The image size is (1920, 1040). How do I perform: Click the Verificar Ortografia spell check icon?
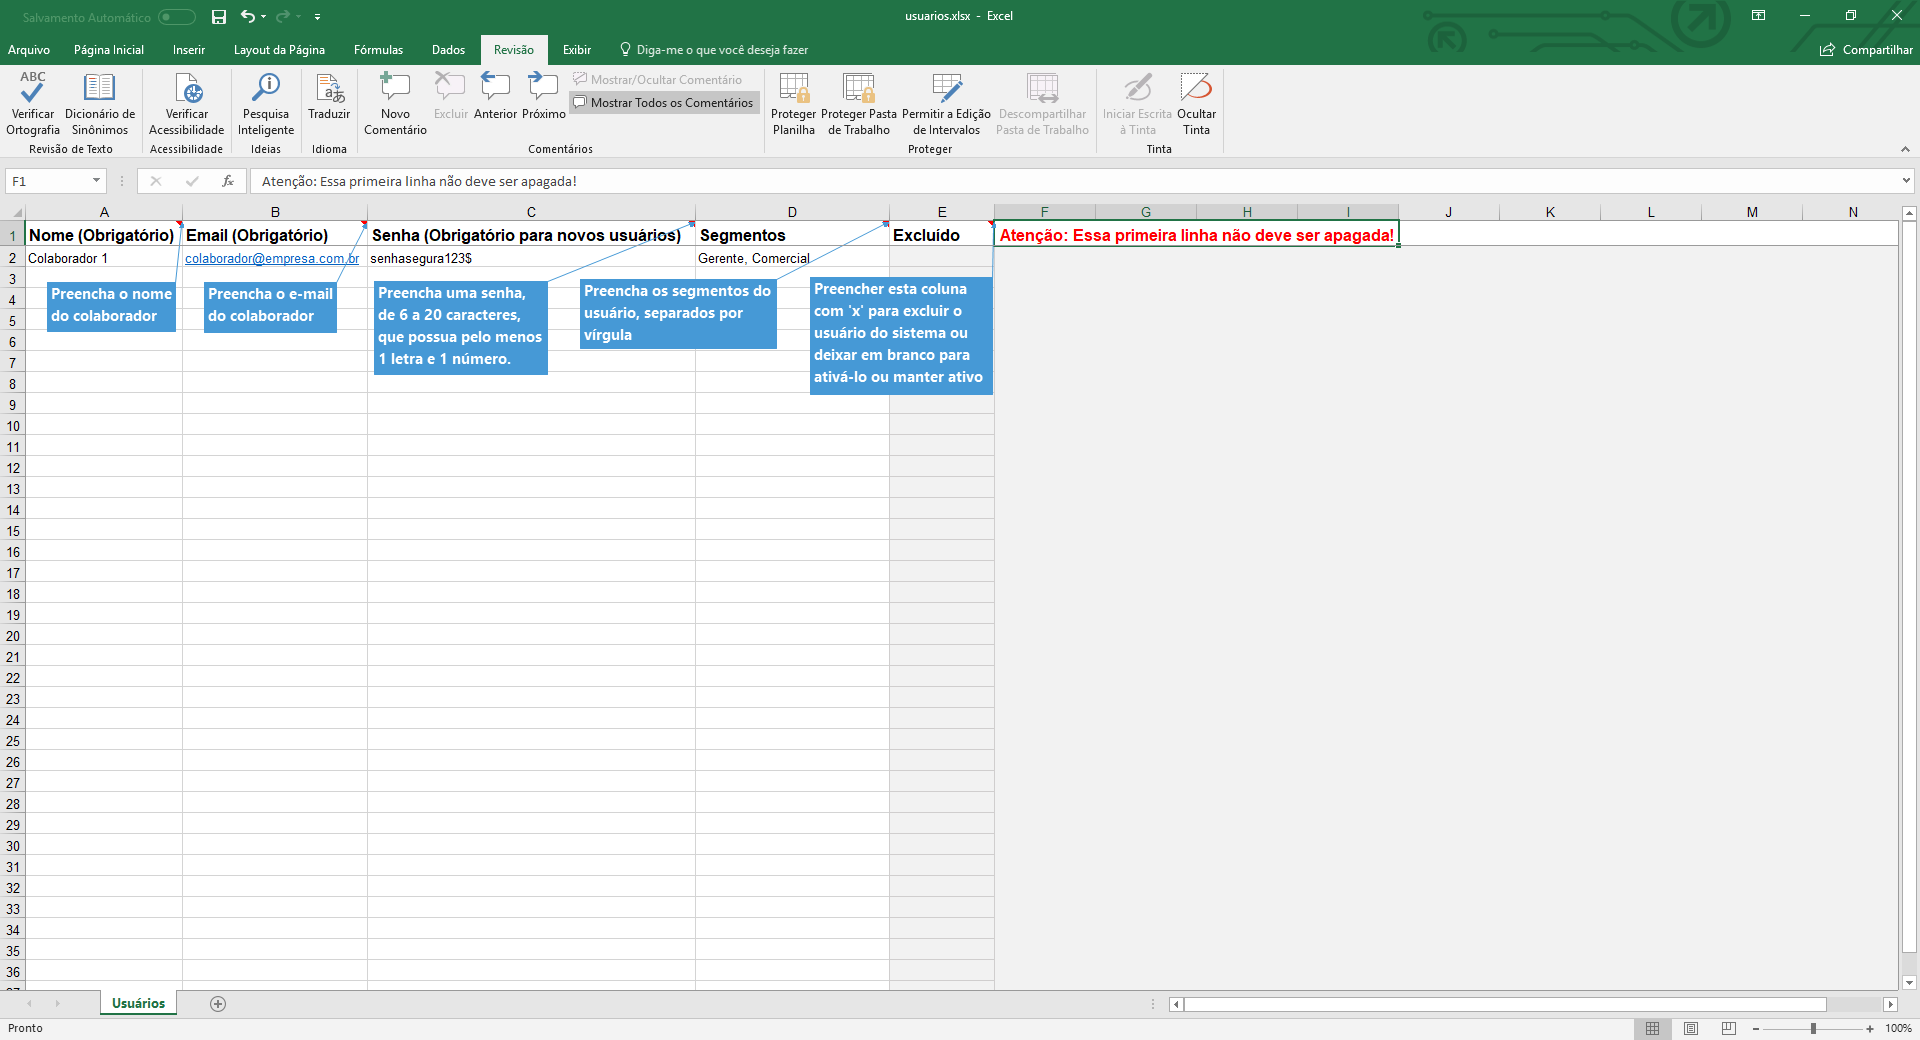(32, 89)
